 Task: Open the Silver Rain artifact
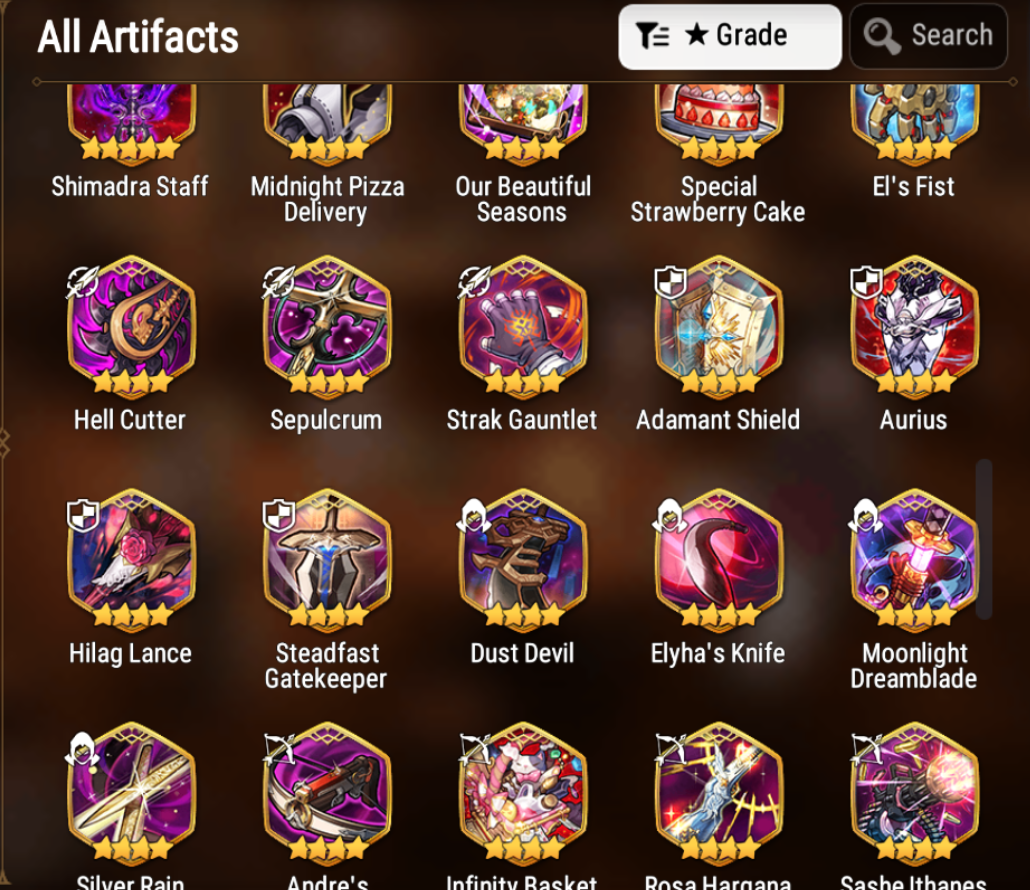(x=131, y=793)
